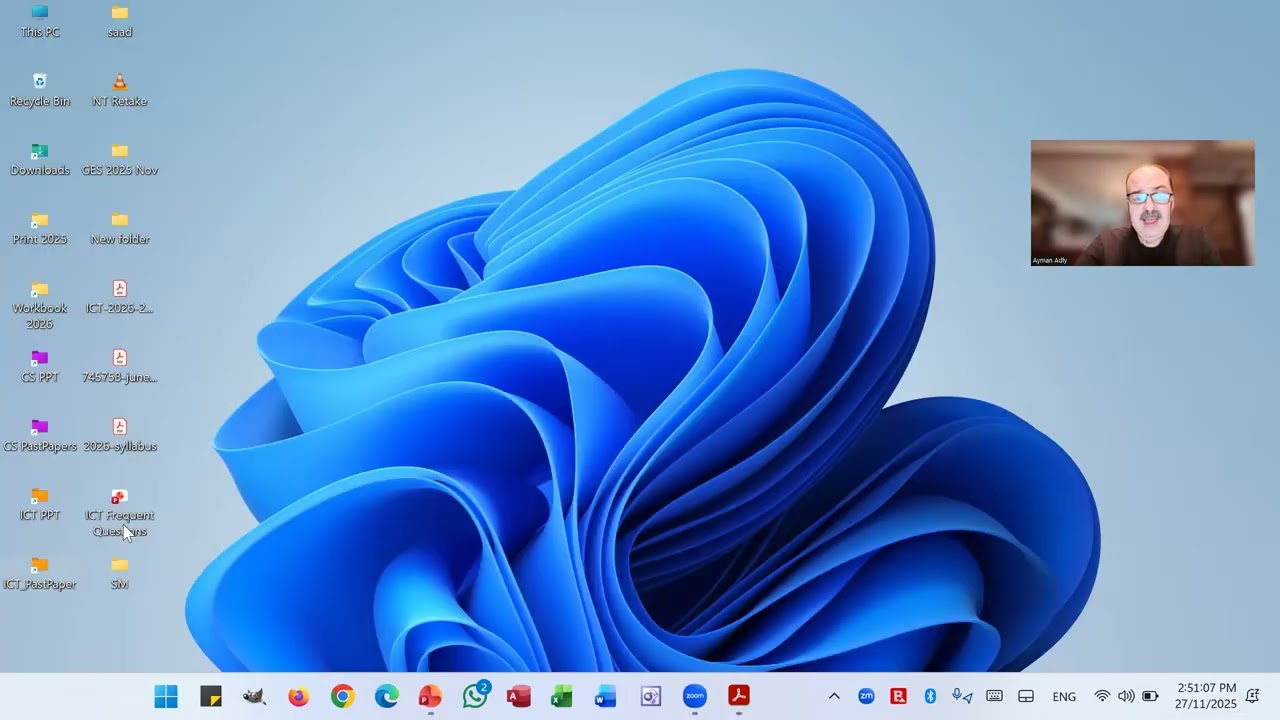
Task: Open WhatsApp from the taskbar
Action: click(x=475, y=696)
